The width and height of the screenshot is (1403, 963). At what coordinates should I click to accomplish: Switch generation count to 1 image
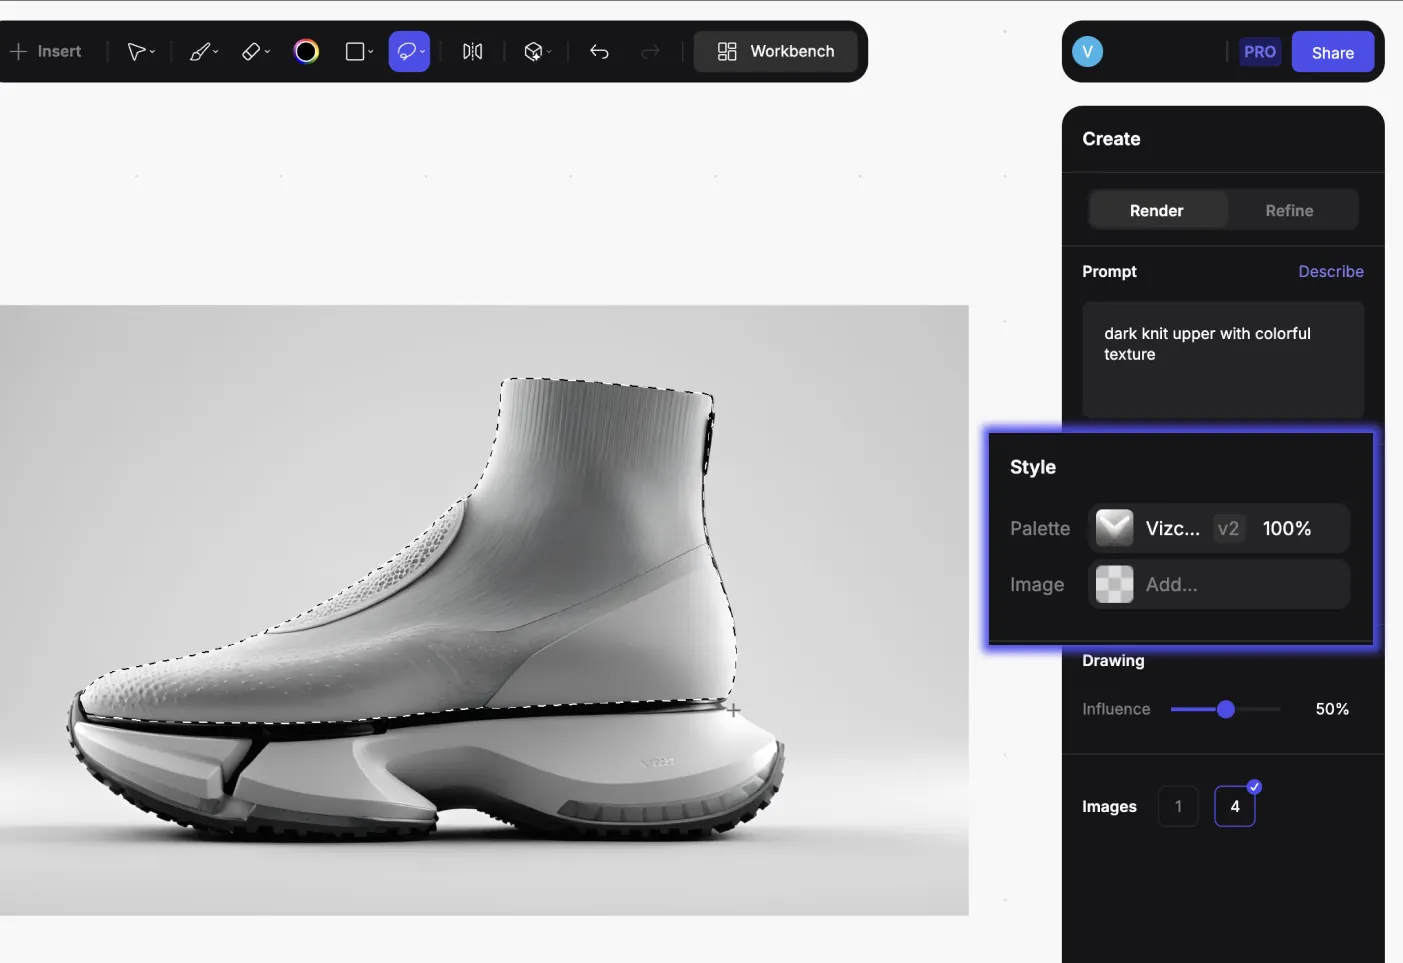pyautogui.click(x=1178, y=806)
